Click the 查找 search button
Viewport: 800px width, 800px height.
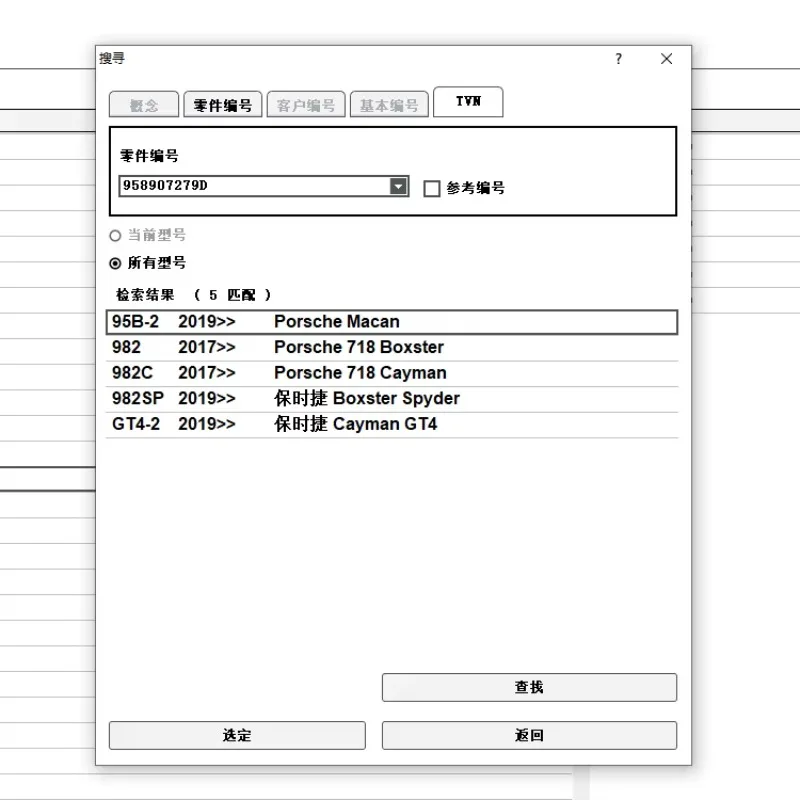529,687
